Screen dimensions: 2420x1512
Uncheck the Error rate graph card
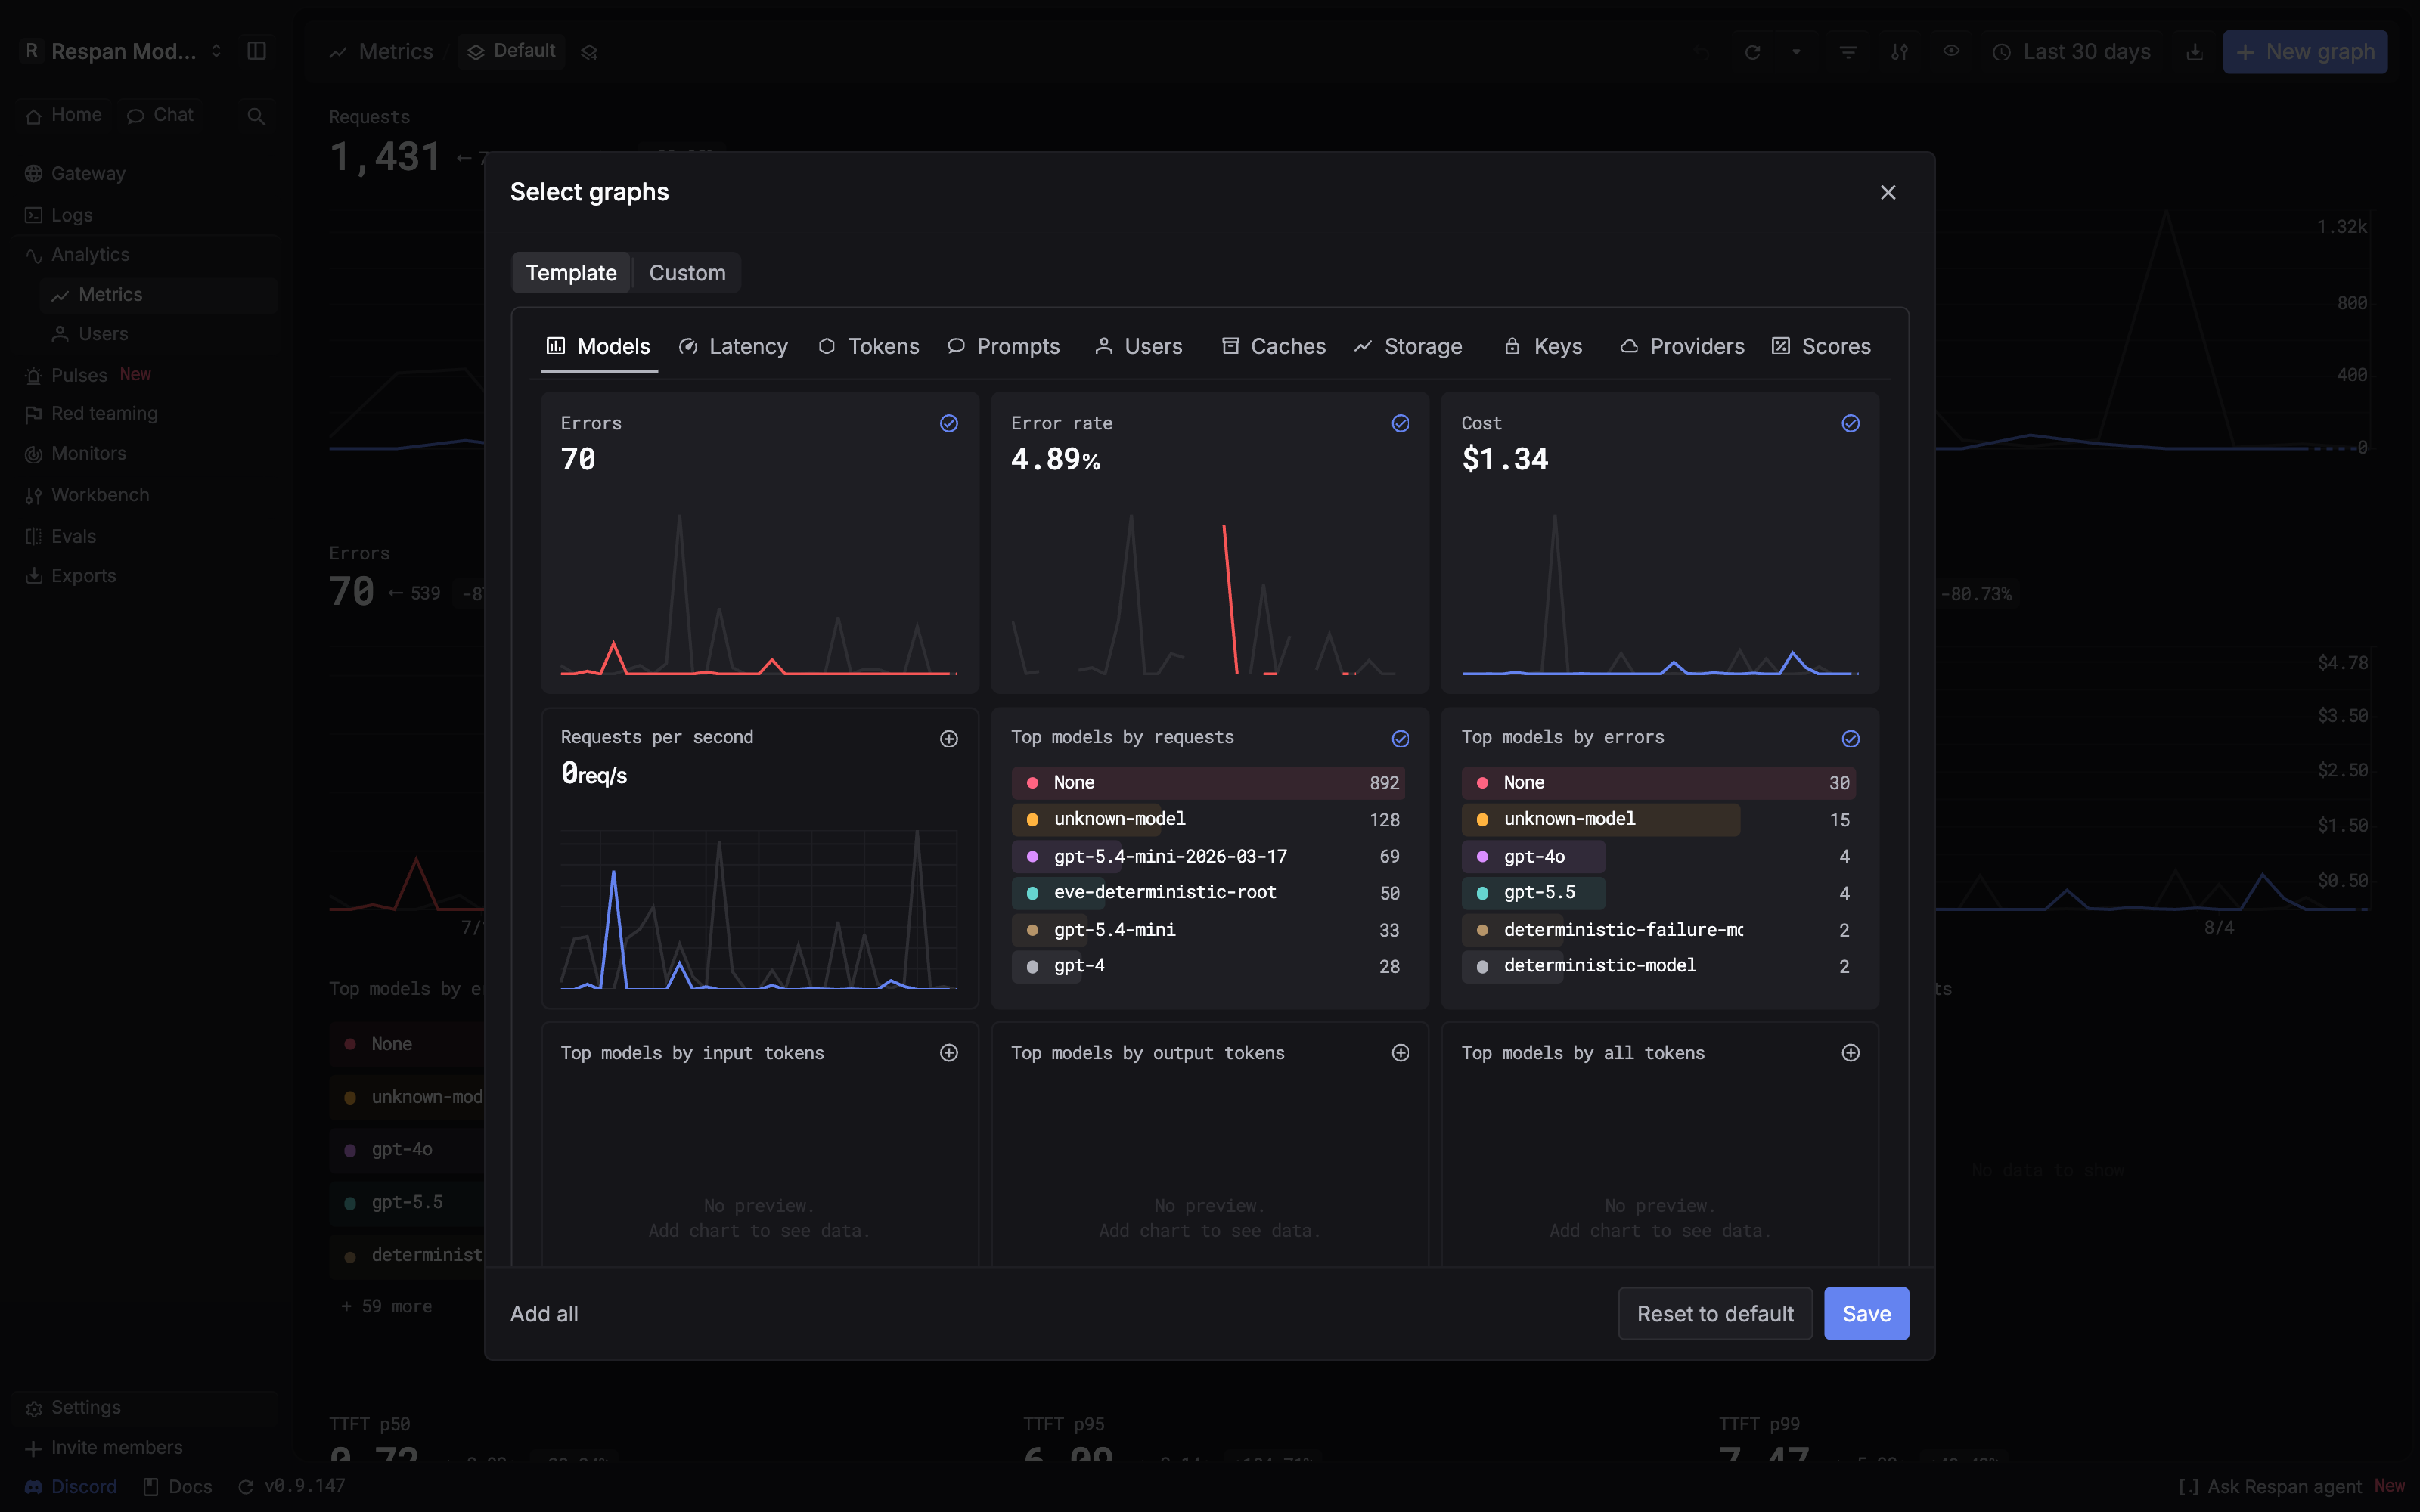tap(1400, 424)
